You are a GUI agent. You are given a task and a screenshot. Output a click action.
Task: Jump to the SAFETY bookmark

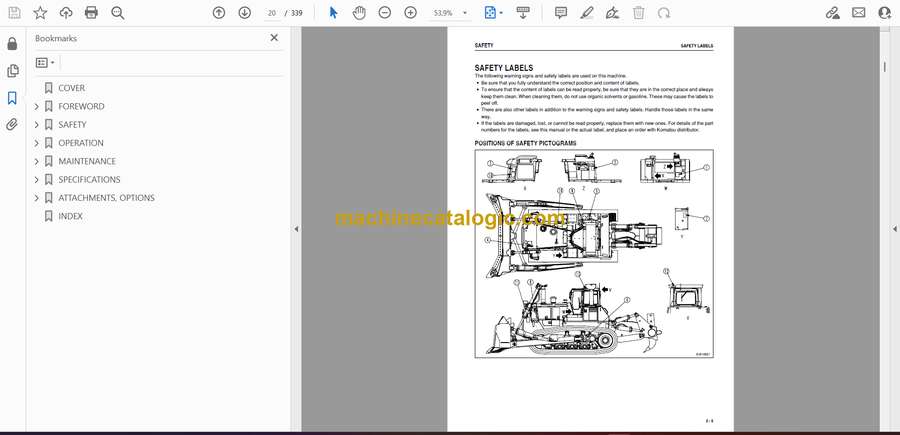click(x=72, y=125)
